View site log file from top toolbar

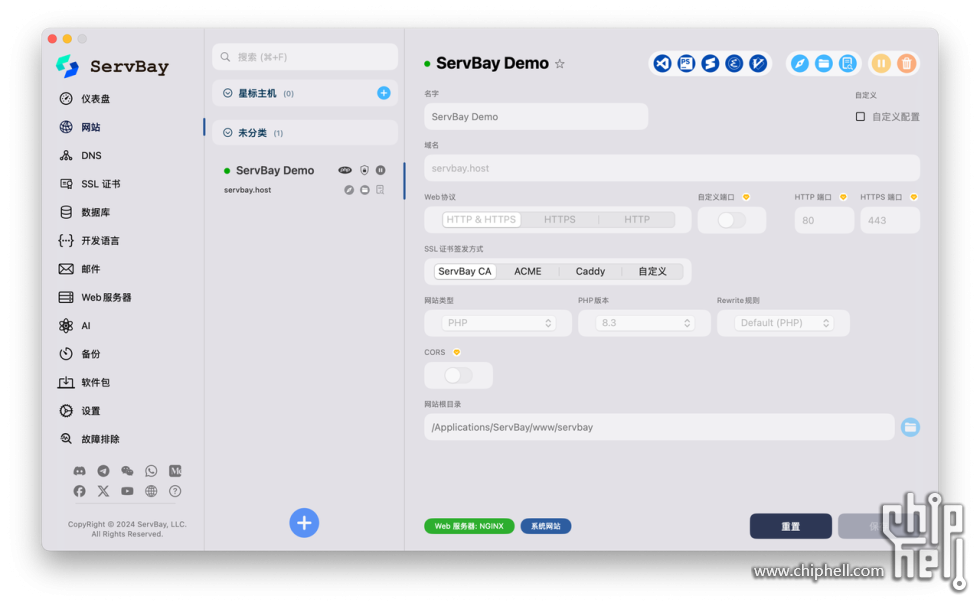click(848, 63)
